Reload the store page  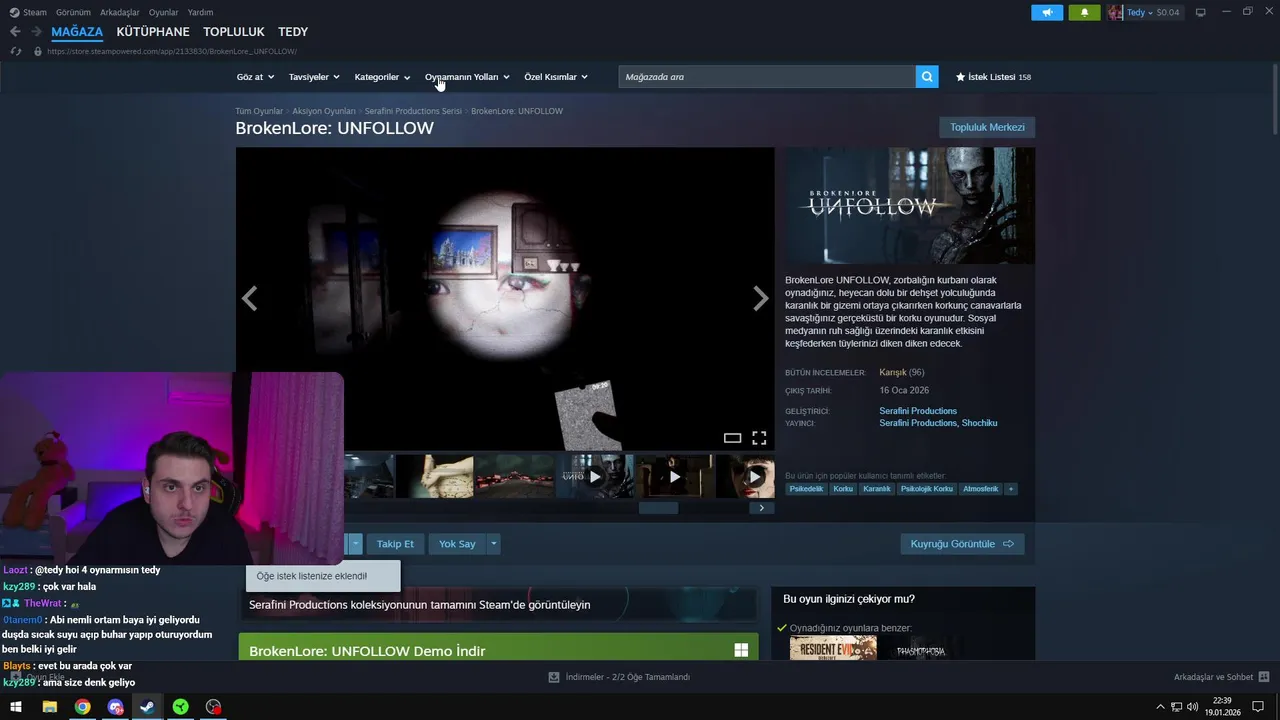click(x=15, y=51)
